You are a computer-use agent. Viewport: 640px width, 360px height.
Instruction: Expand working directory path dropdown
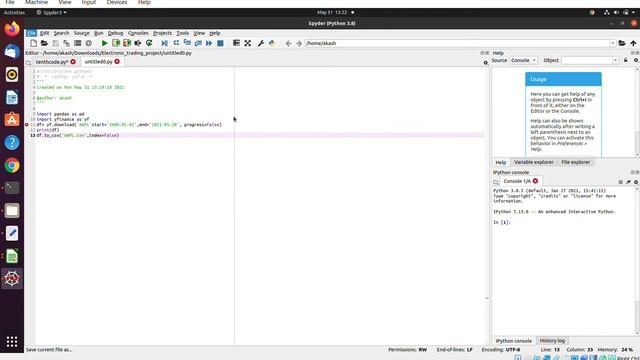tap(612, 43)
